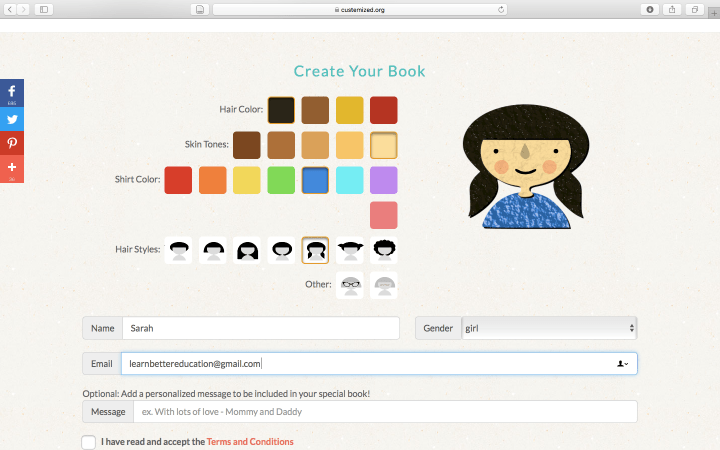Open more sharing options plus icon
This screenshot has width=720, height=450.
click(x=12, y=168)
